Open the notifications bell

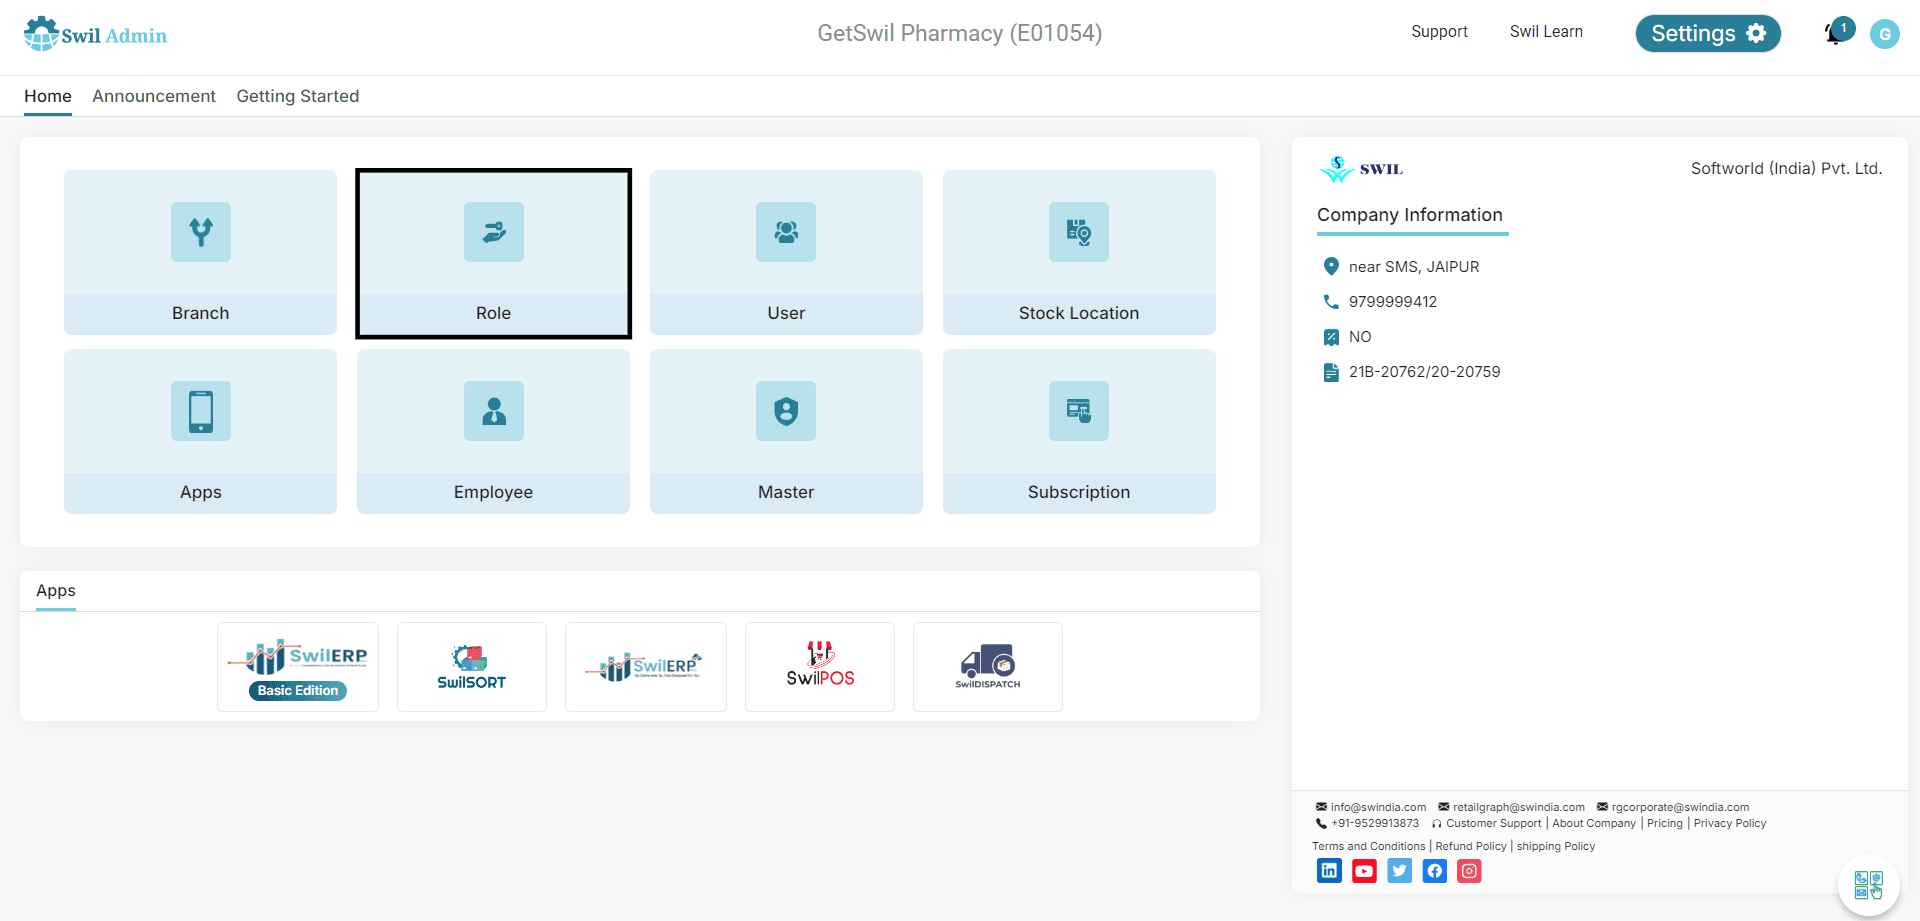click(x=1836, y=33)
